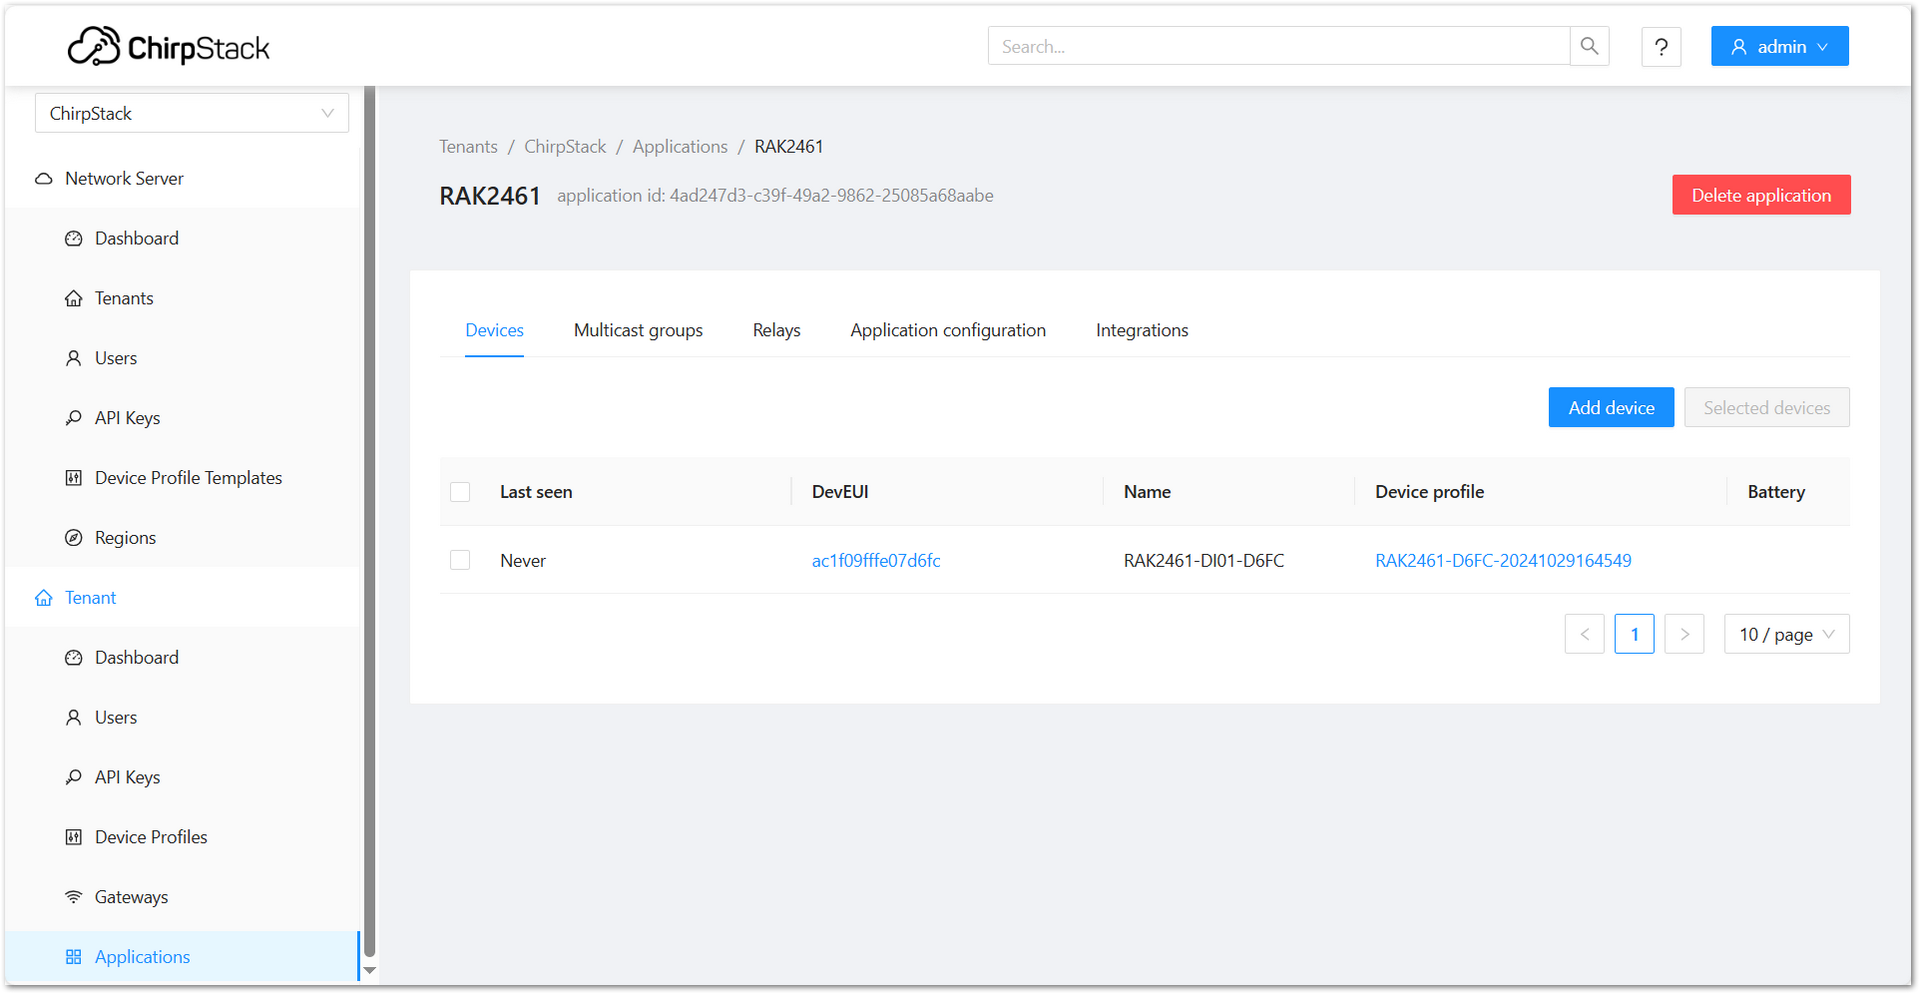Check the select-all devices checkbox
Screen dimensions: 1920x994
460,491
